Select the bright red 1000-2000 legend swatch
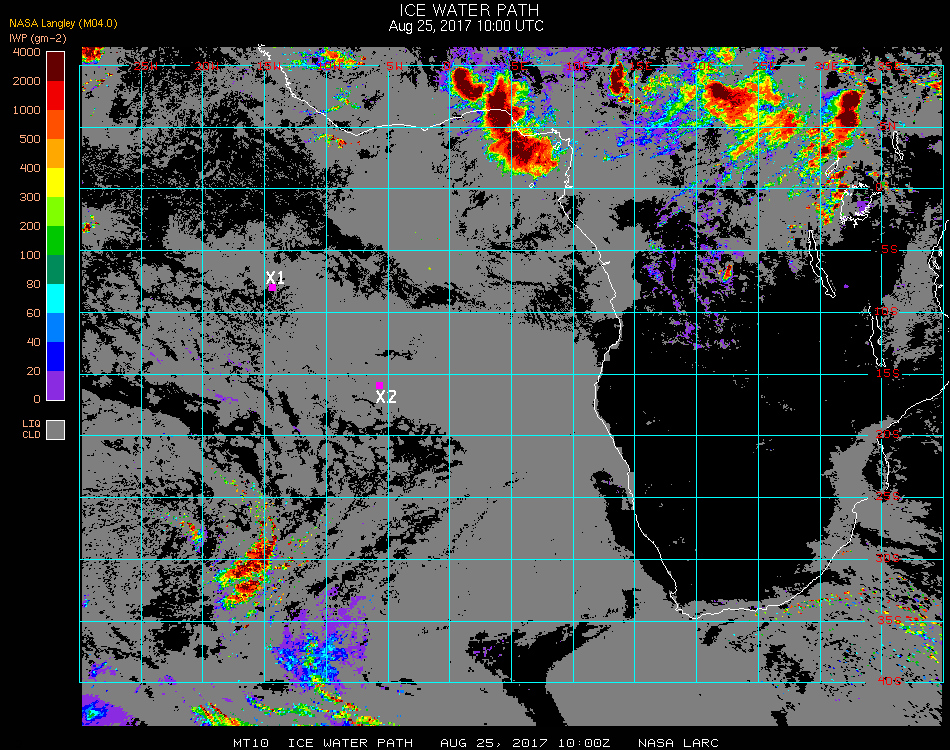The image size is (950, 750). (56, 96)
